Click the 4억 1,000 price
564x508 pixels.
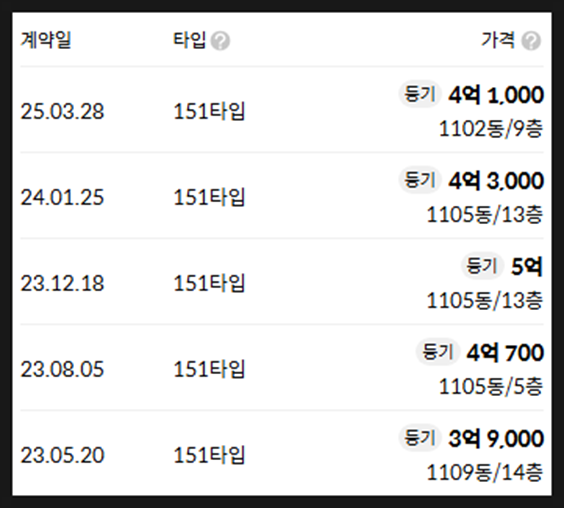pos(496,95)
